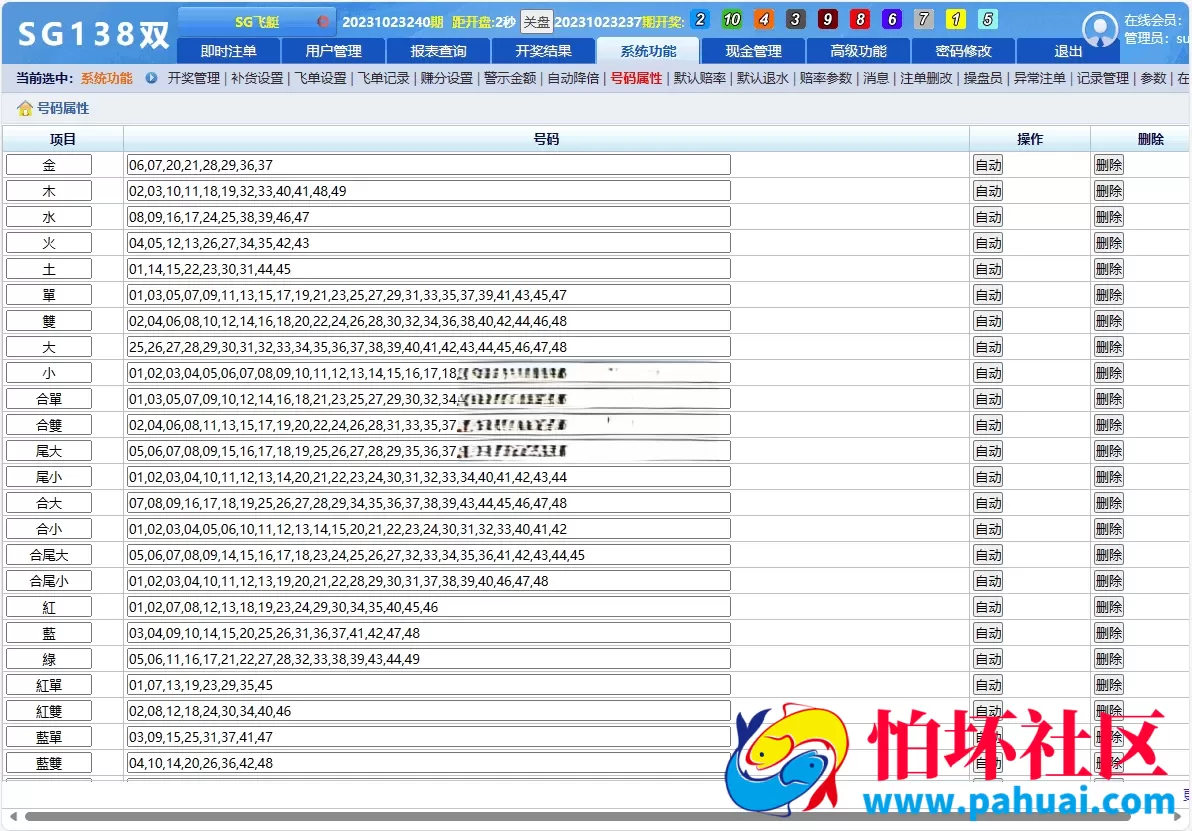Open the 赔率参数 submenu link
1192x831 pixels.
tap(826, 78)
